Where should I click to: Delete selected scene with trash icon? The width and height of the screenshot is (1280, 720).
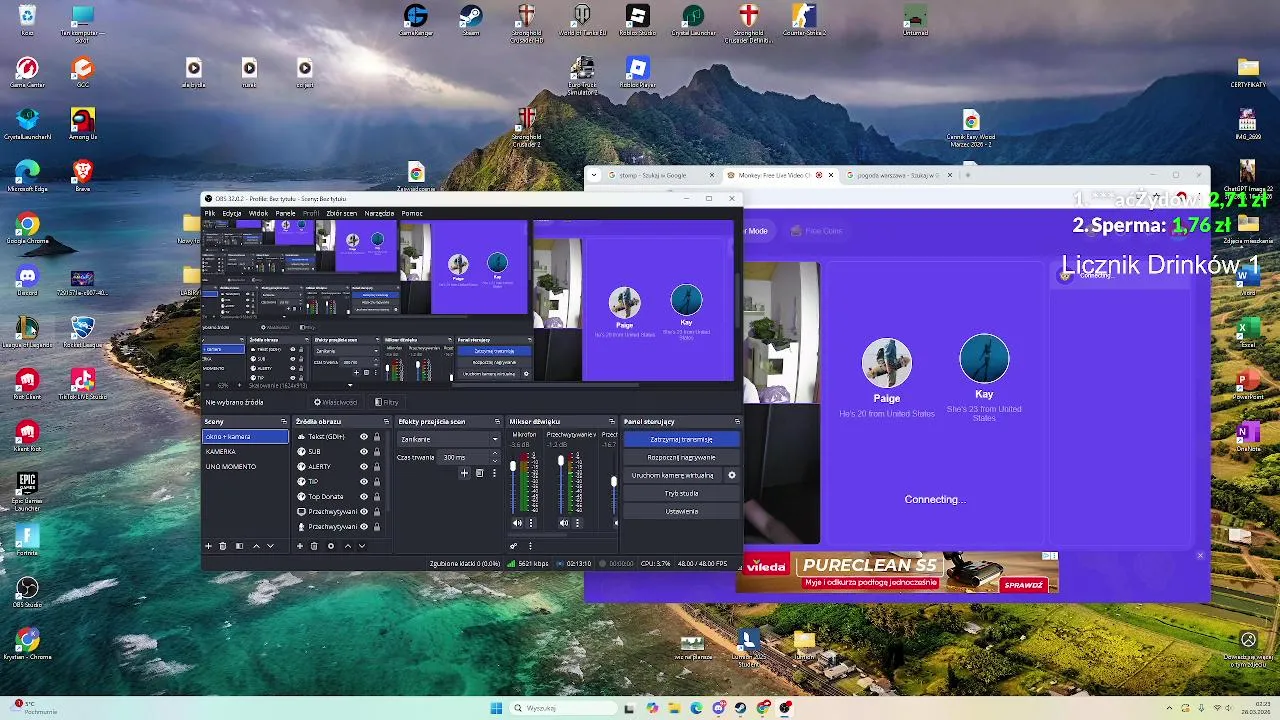[223, 546]
